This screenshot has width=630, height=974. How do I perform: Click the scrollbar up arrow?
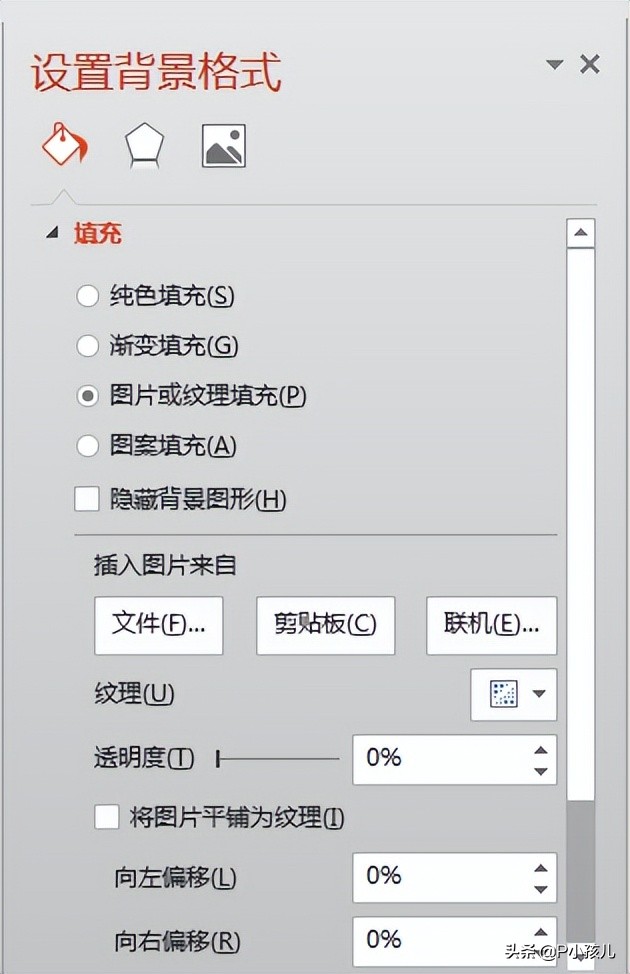(581, 233)
